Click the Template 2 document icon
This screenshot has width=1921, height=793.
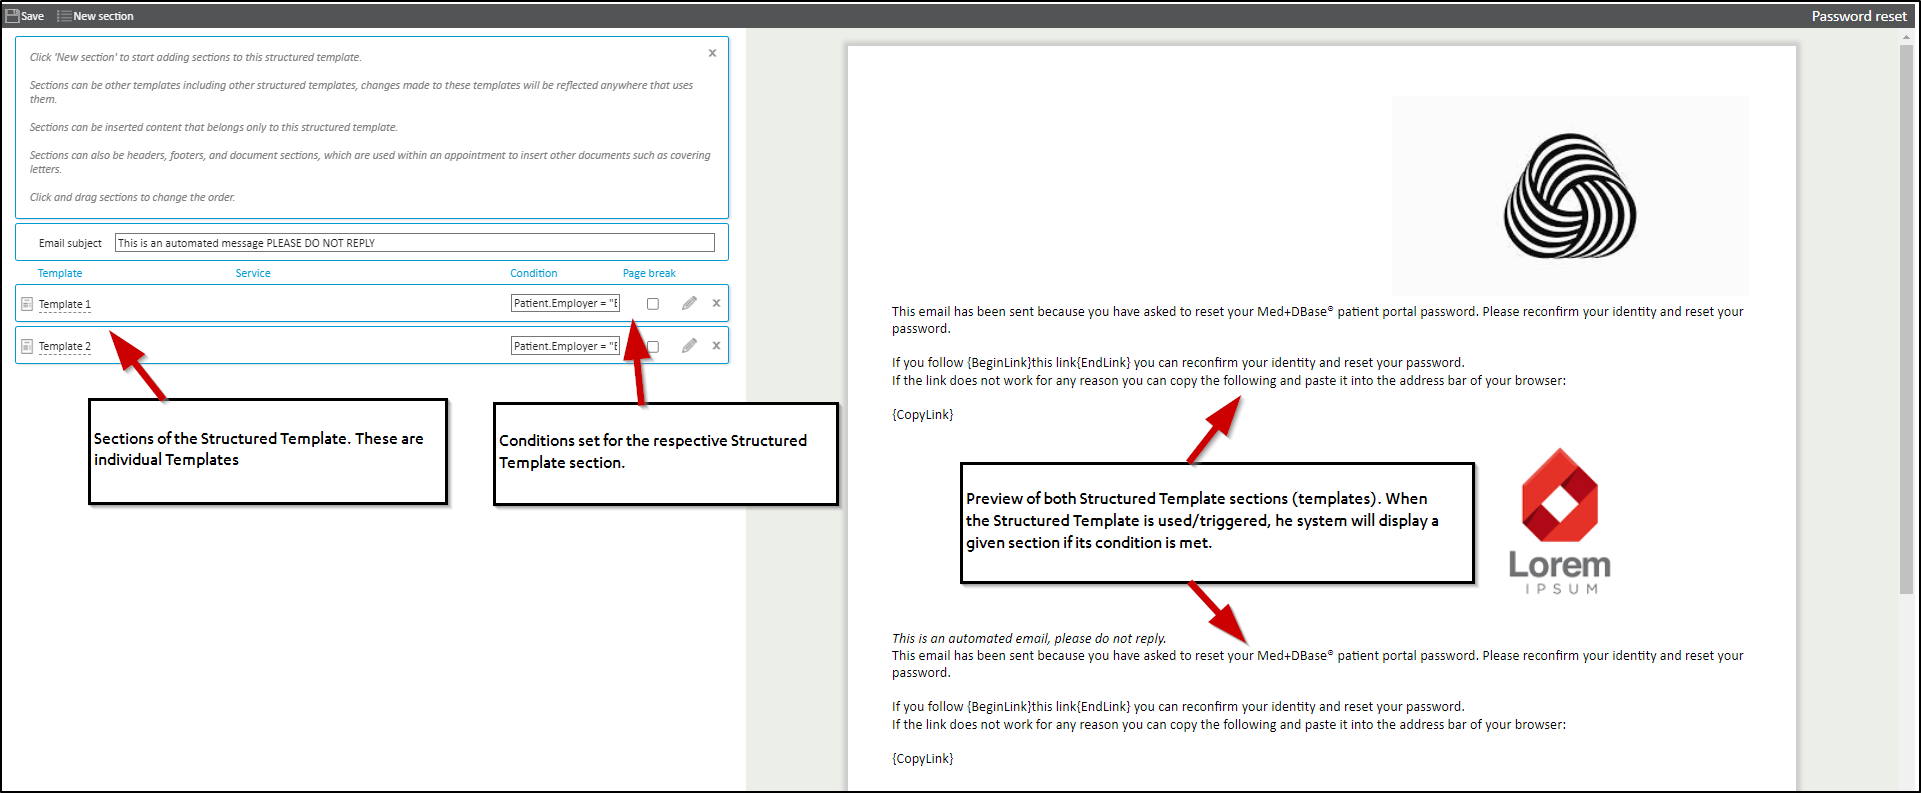click(27, 346)
